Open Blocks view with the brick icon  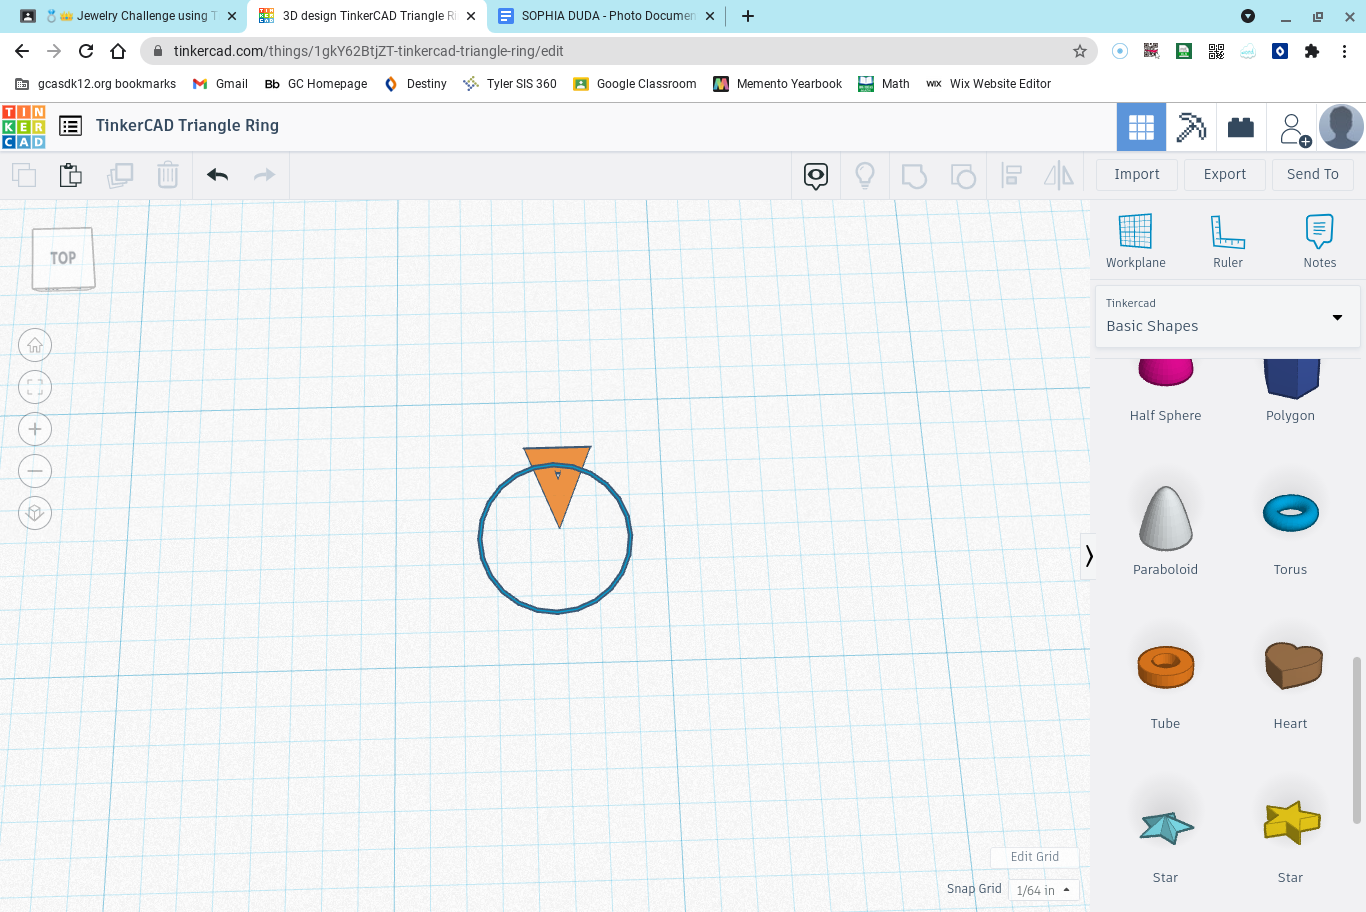tap(1241, 127)
